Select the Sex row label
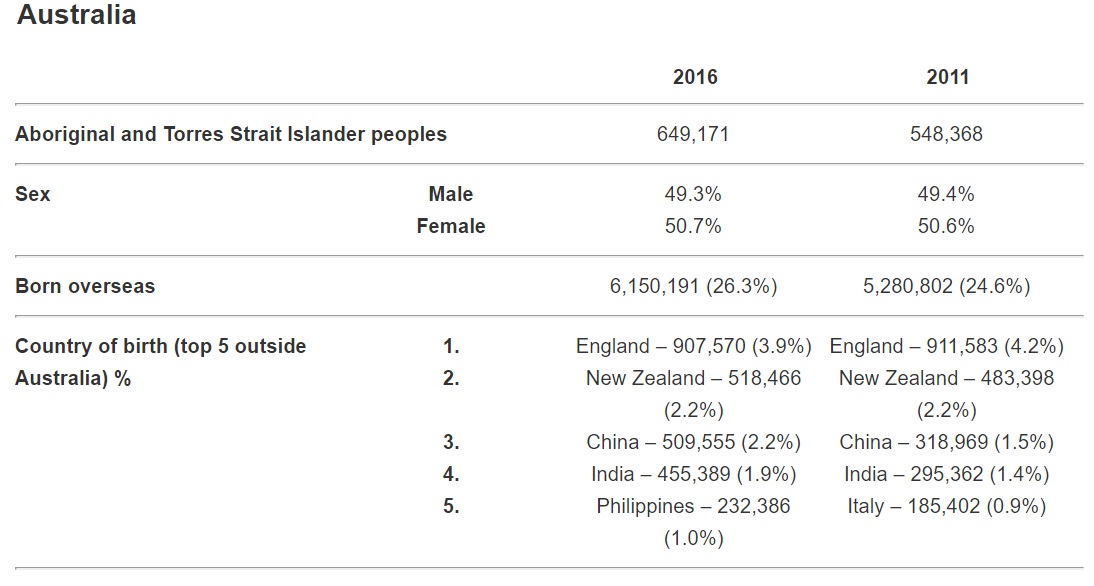The height and width of the screenshot is (586, 1094). coord(32,194)
